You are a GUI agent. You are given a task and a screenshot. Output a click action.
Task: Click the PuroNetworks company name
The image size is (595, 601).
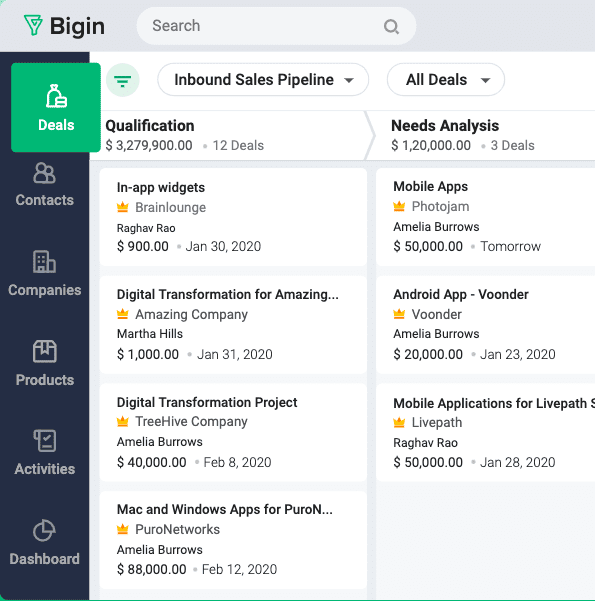point(178,529)
